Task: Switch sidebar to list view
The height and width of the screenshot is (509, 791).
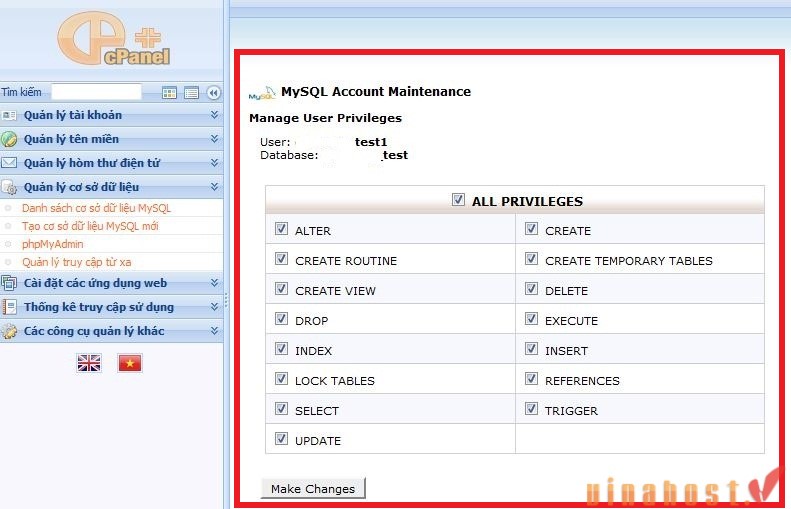Action: point(191,93)
